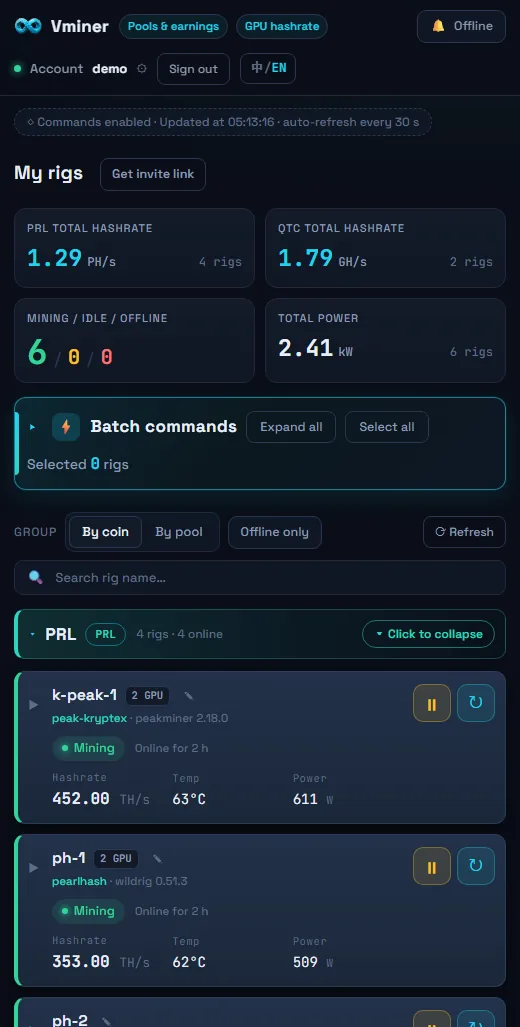The width and height of the screenshot is (520, 1027).
Task: Open the Pools & earnings page
Action: pos(174,26)
